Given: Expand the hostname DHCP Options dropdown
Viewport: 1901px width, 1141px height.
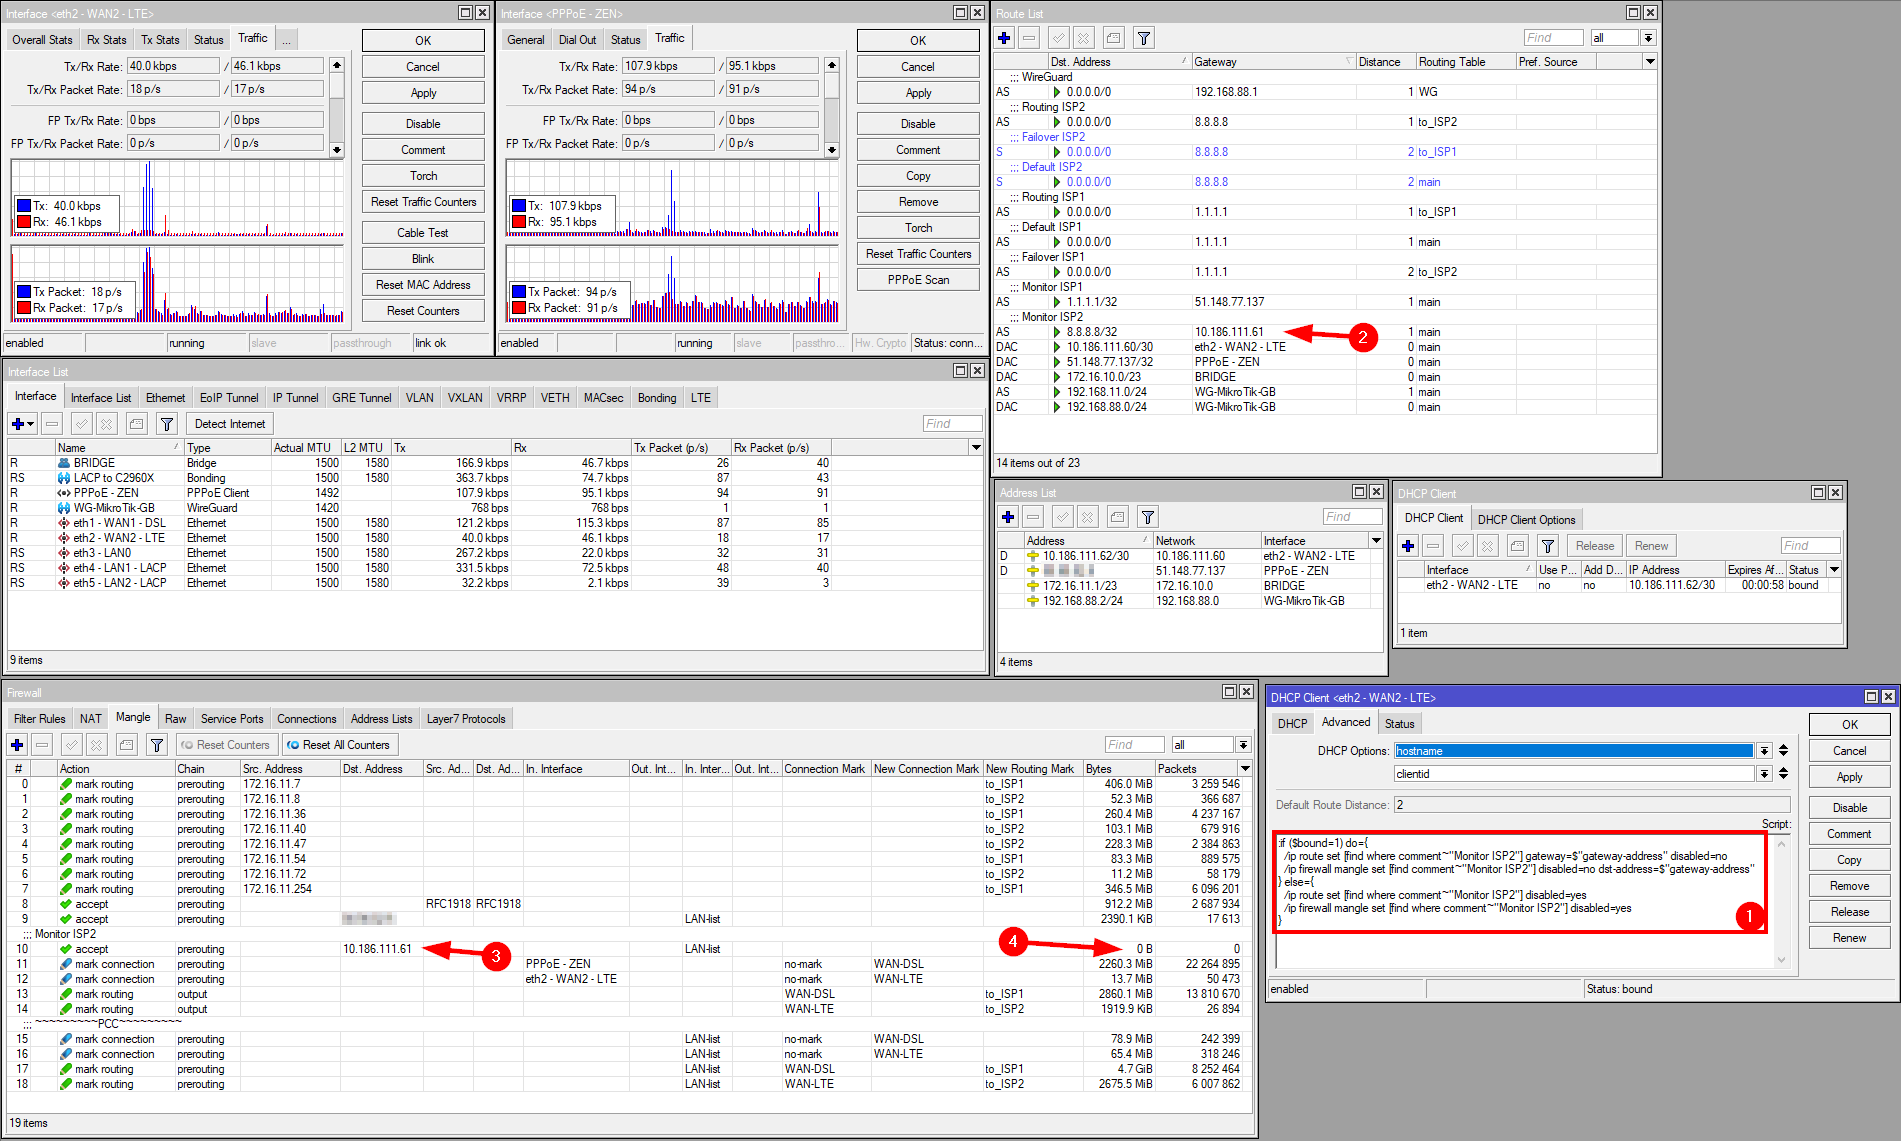Looking at the screenshot, I should point(1764,751).
